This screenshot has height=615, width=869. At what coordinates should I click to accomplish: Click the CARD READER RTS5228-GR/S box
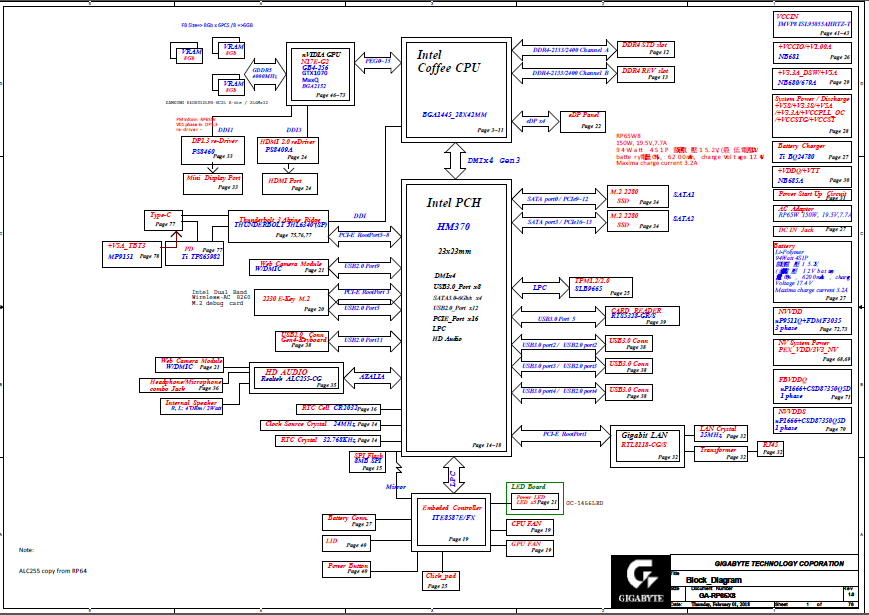pyautogui.click(x=643, y=316)
